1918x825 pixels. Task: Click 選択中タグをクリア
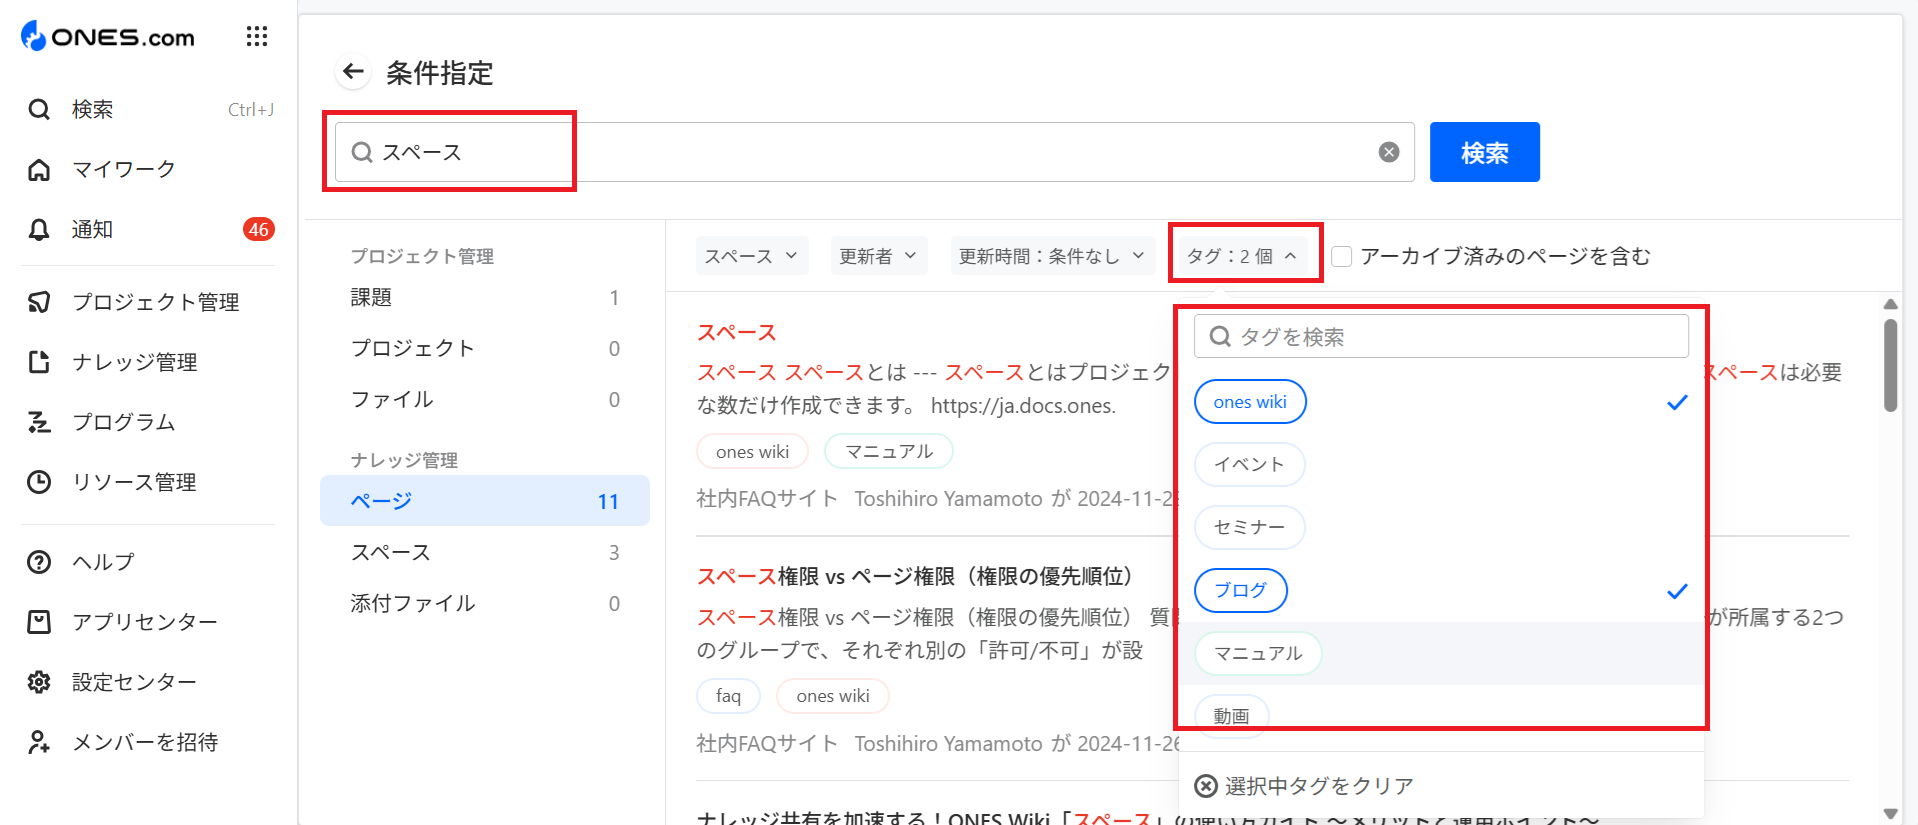point(1319,786)
